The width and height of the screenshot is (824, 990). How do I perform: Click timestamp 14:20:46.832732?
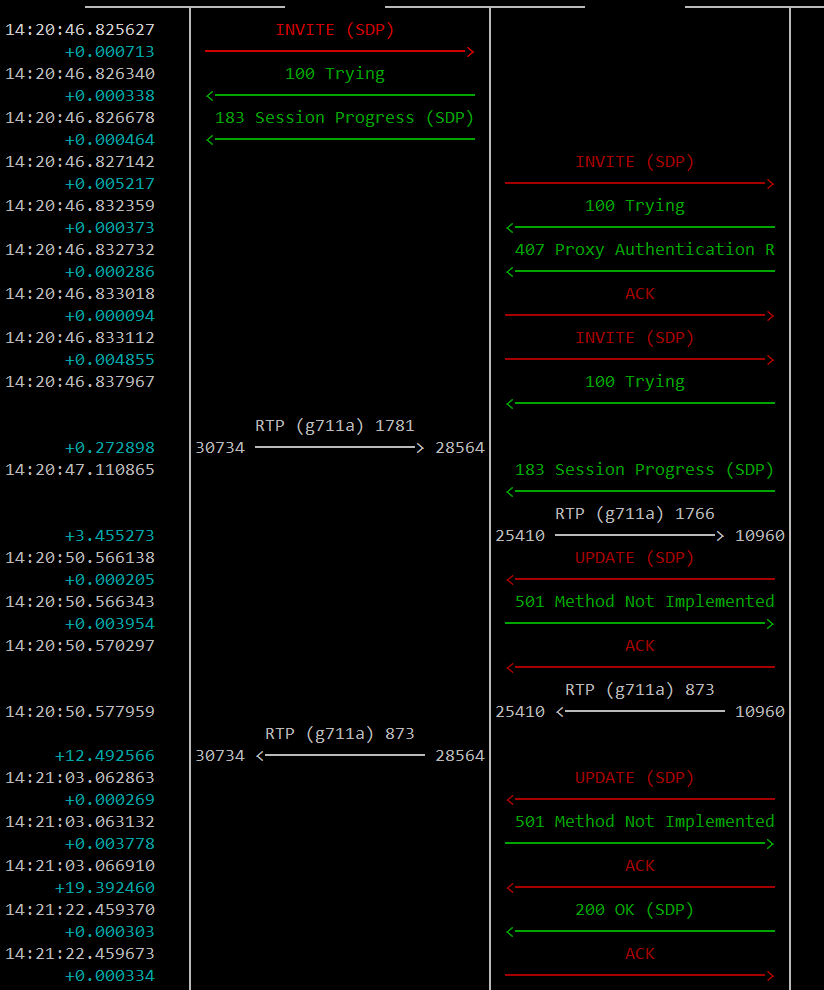click(x=80, y=250)
